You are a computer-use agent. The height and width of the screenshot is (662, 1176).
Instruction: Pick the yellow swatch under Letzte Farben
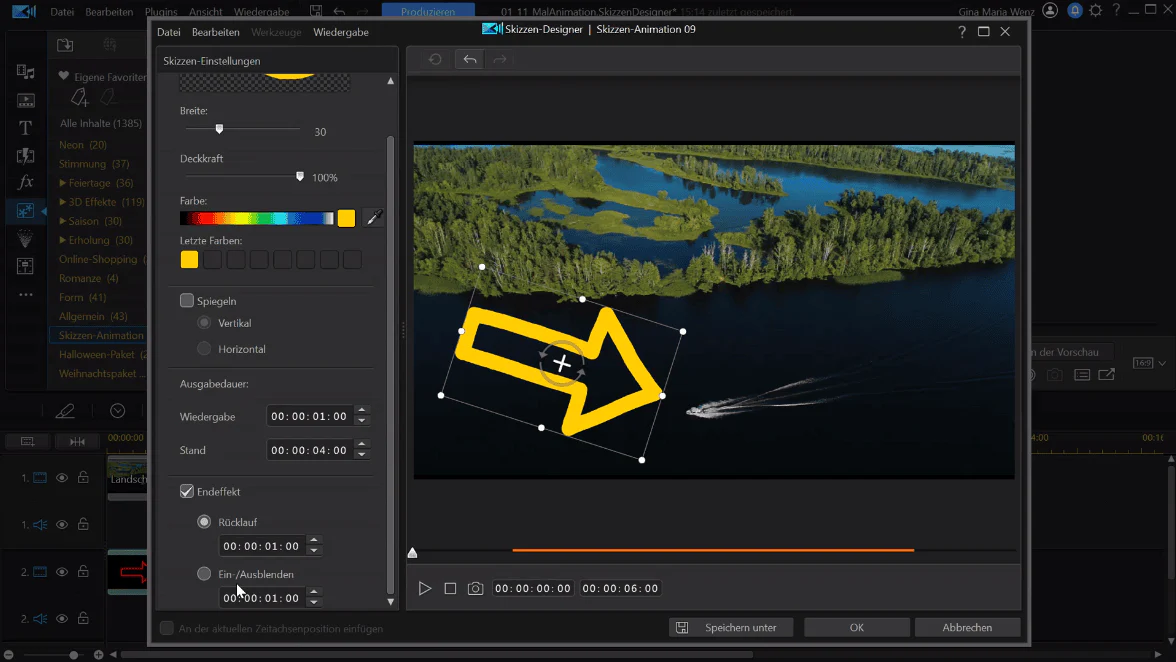(x=189, y=259)
